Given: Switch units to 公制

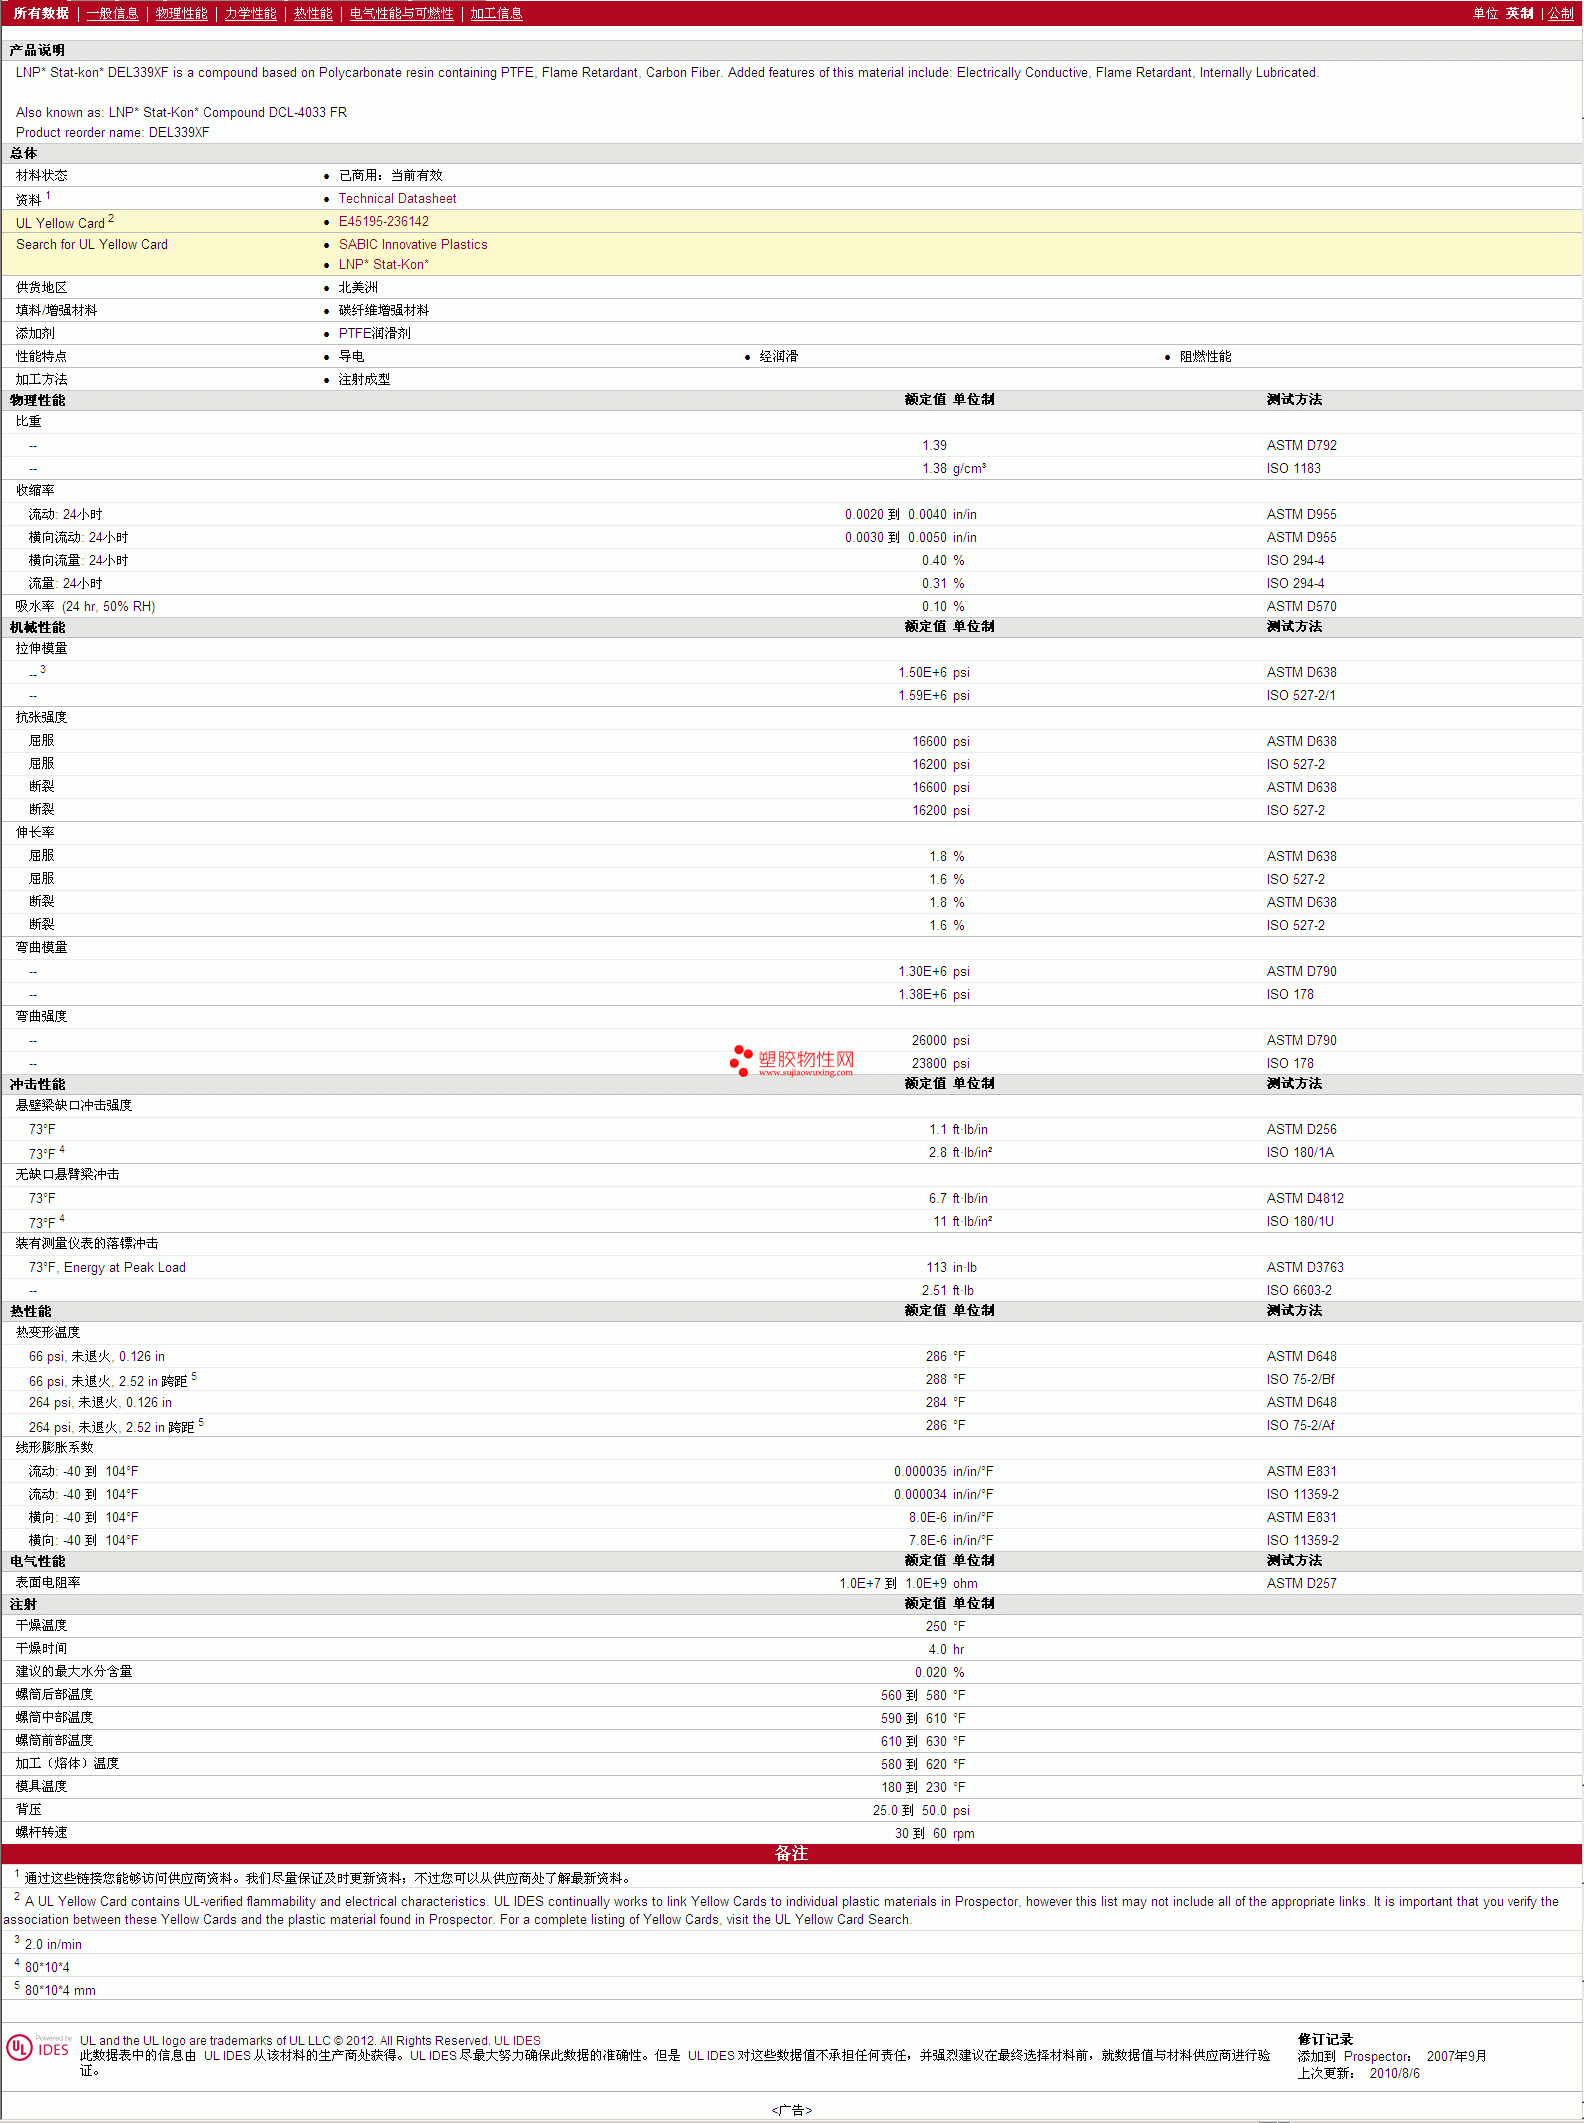Looking at the screenshot, I should tap(1560, 13).
